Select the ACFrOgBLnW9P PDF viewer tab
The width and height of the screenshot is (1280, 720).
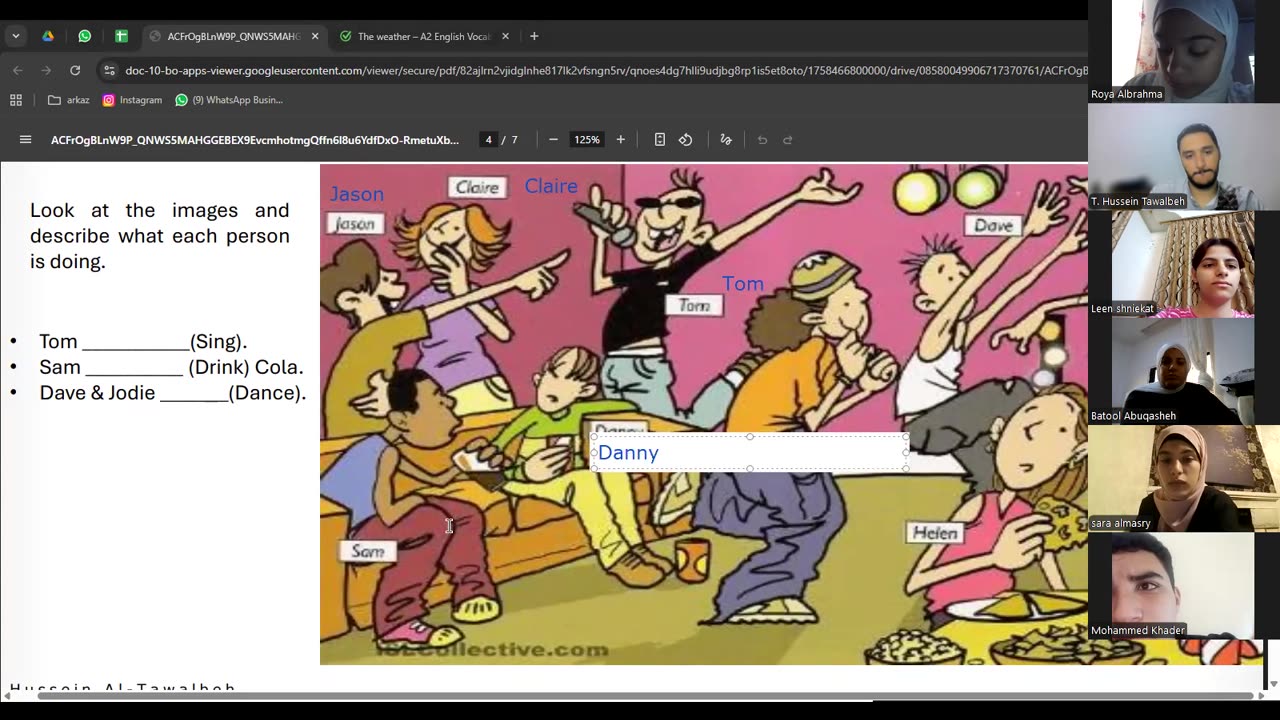[233, 36]
